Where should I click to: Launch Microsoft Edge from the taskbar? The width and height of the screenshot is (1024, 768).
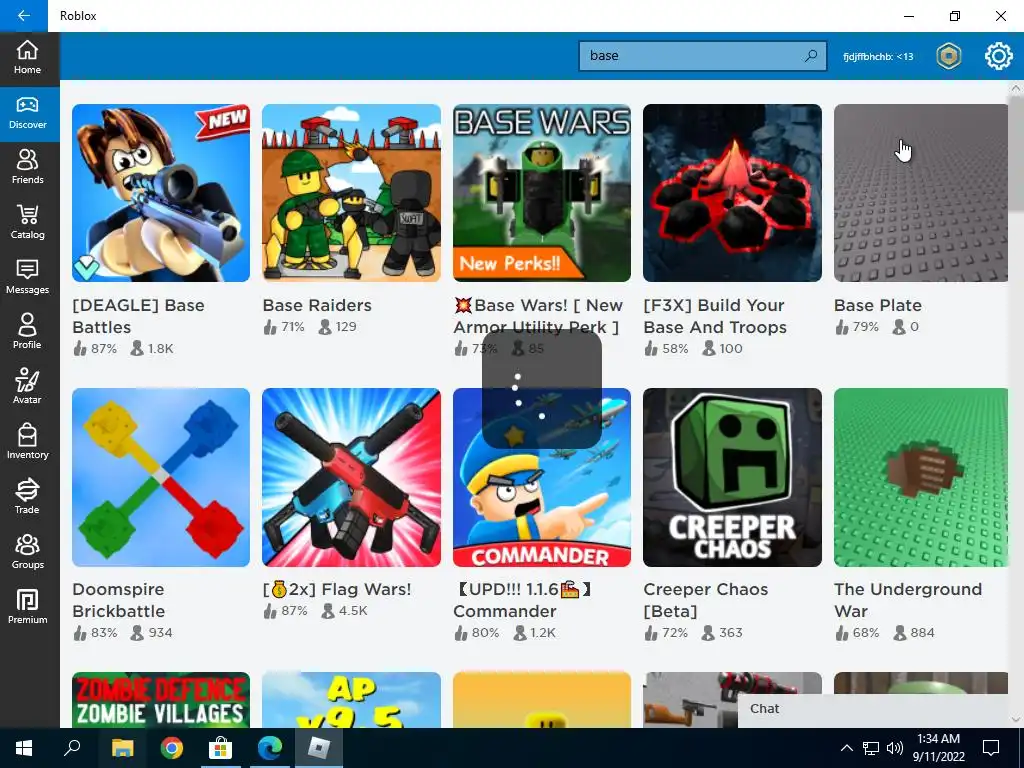[x=270, y=748]
